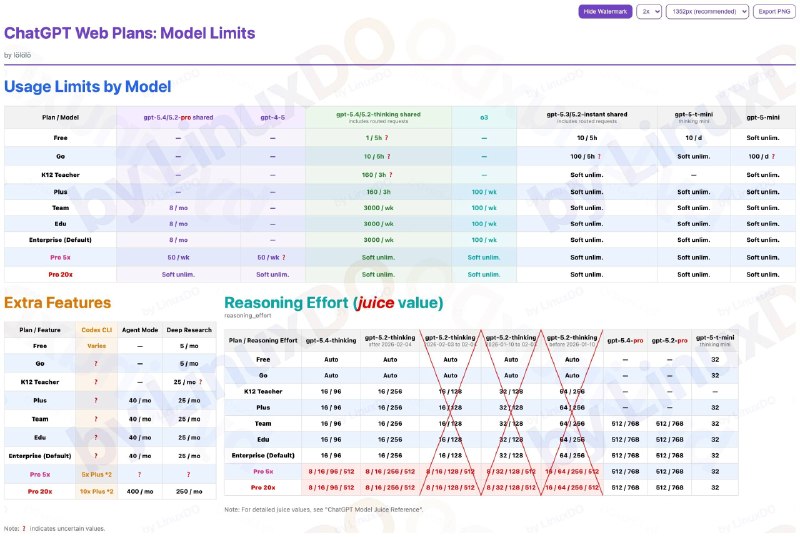Click the Usage Limits by Model heading
The image size is (800, 537).
point(87,87)
